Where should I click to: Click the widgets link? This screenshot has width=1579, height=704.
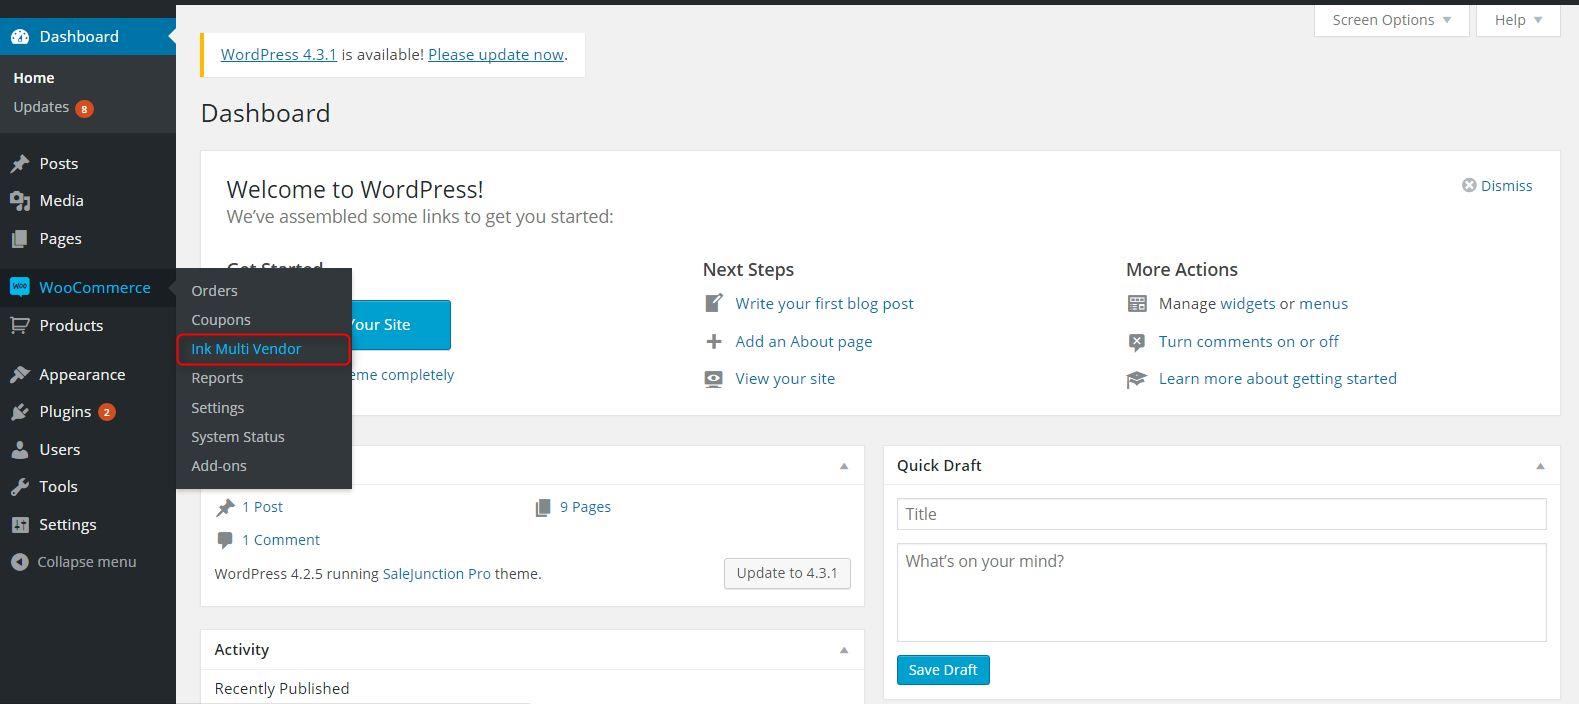[x=1248, y=304]
